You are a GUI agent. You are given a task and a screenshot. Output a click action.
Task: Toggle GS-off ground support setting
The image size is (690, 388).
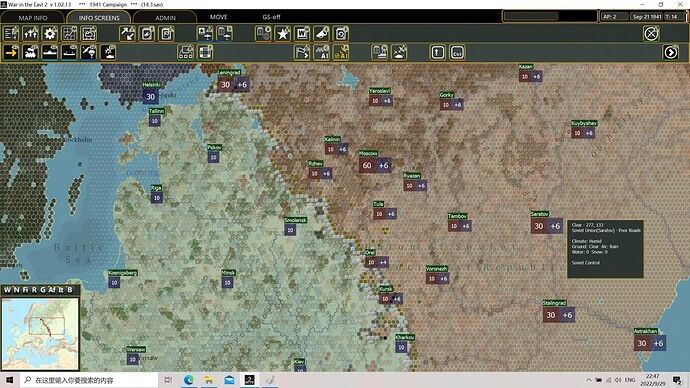[271, 17]
